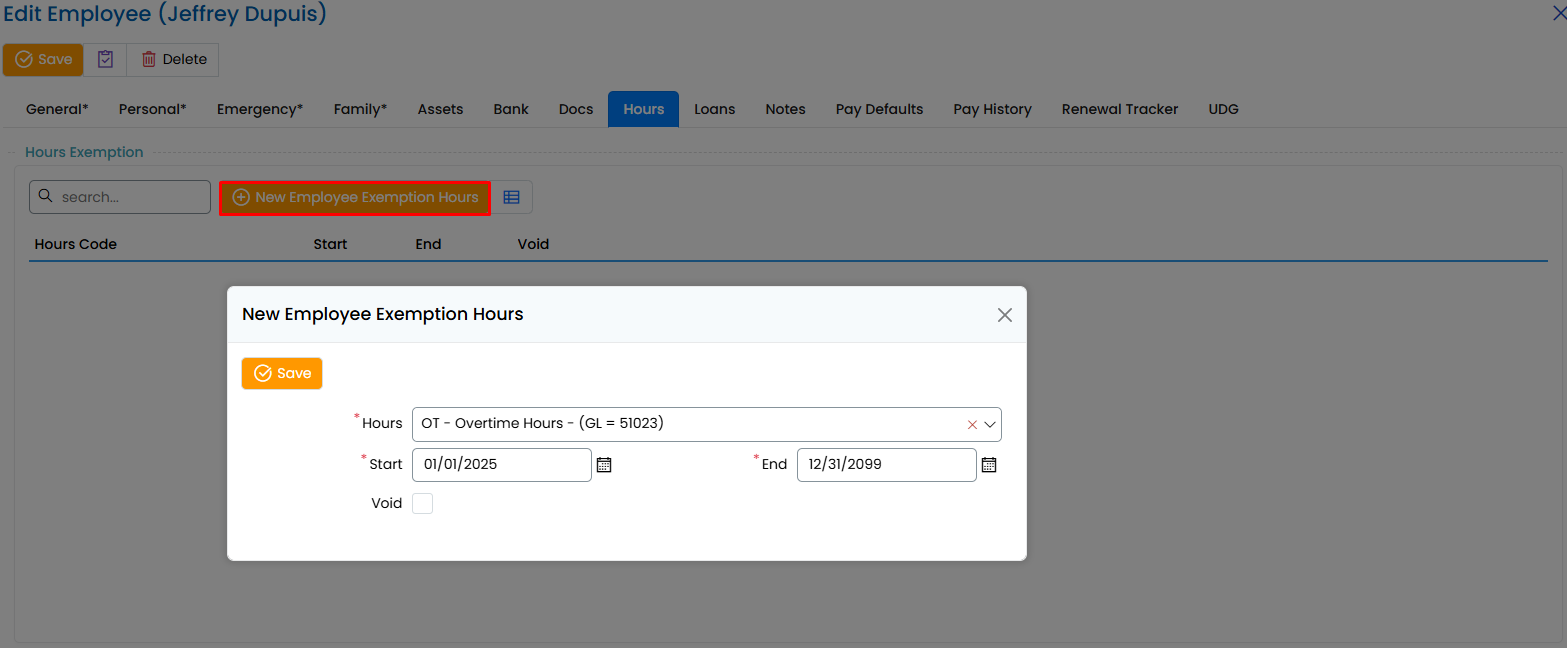
Task: Click into the Start date field
Action: tap(500, 465)
